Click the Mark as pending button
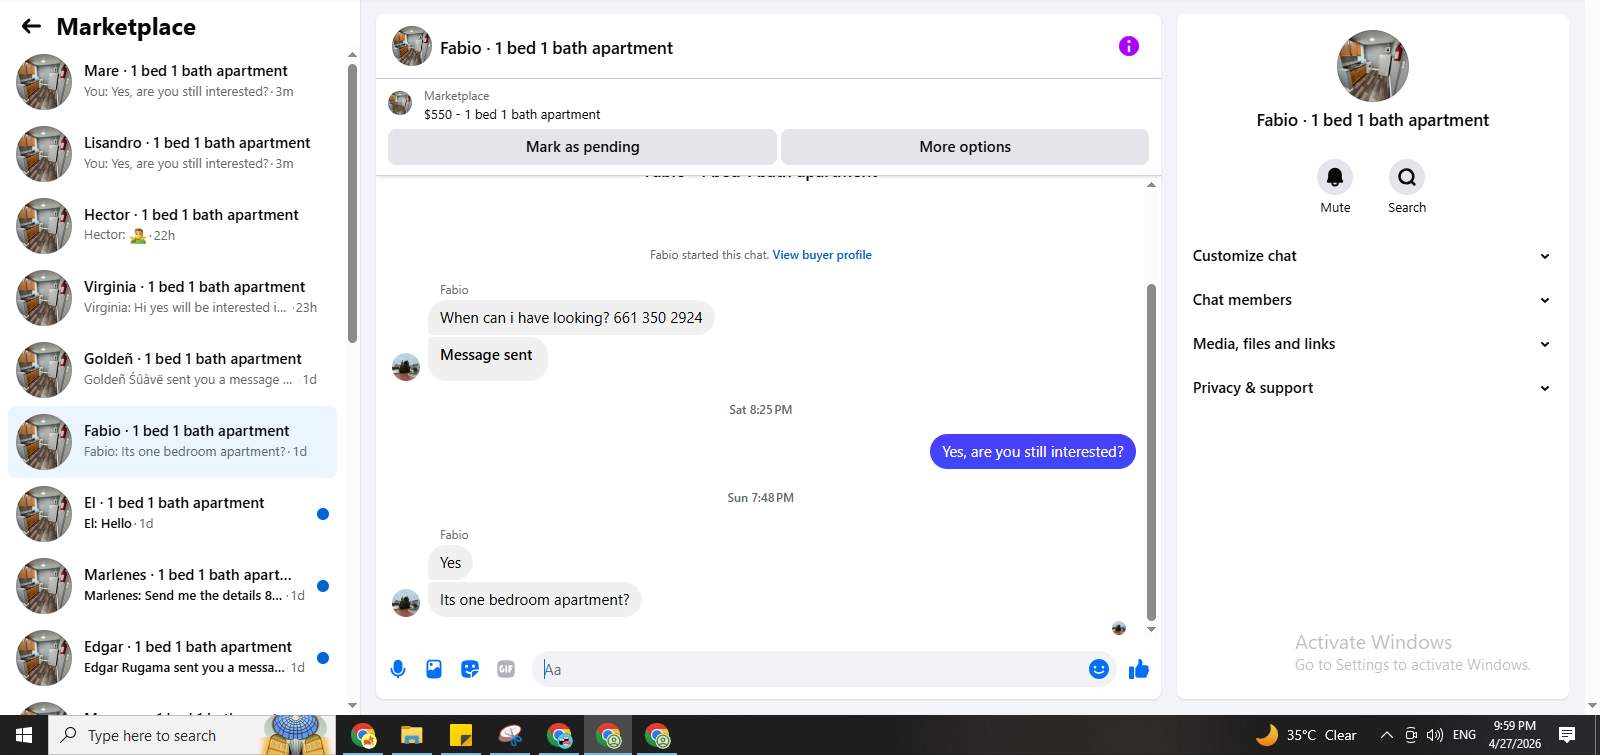1600x755 pixels. pyautogui.click(x=582, y=147)
